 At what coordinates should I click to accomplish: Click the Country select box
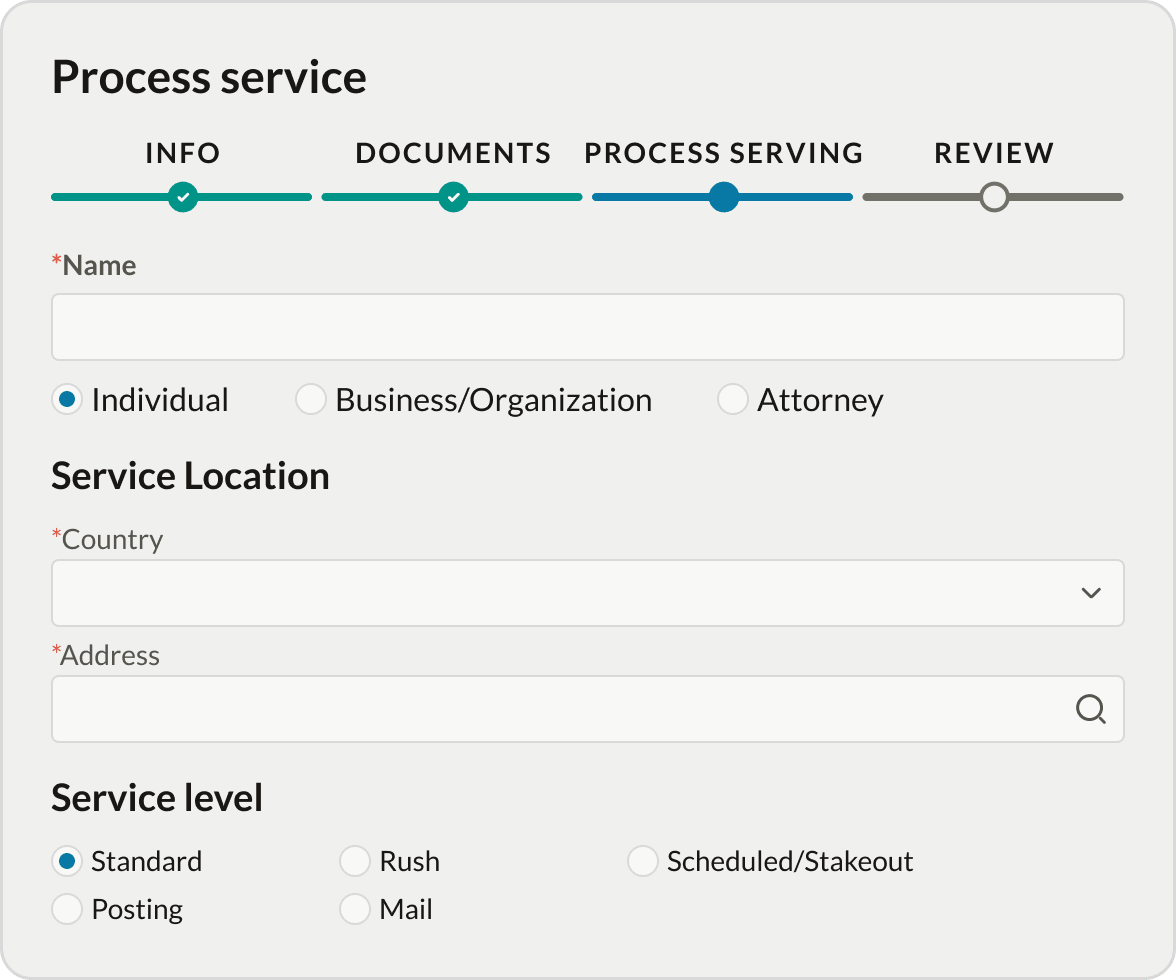point(588,593)
